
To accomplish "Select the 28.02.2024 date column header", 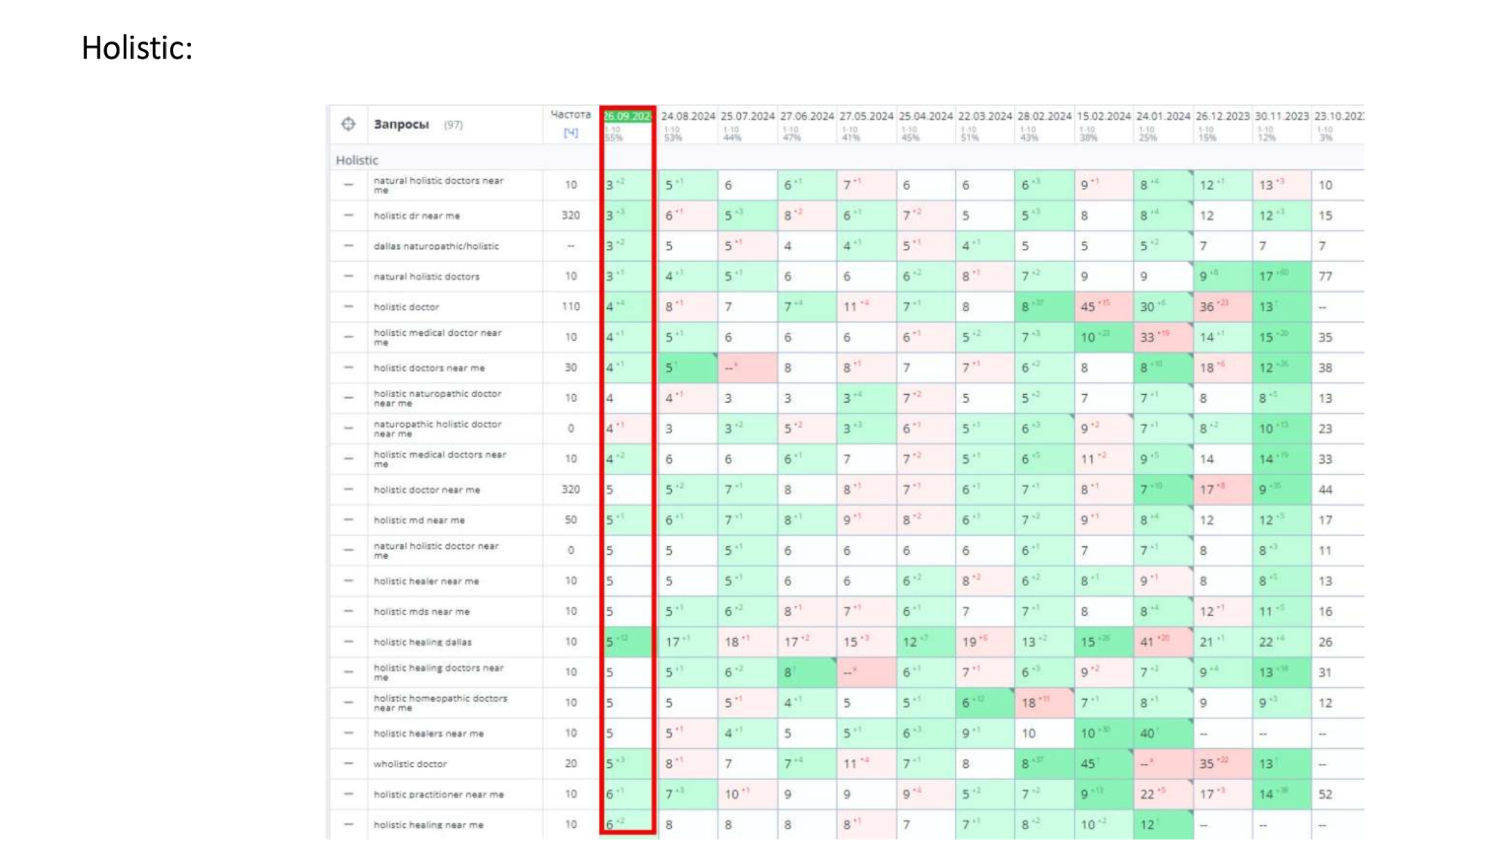I will pos(1045,116).
